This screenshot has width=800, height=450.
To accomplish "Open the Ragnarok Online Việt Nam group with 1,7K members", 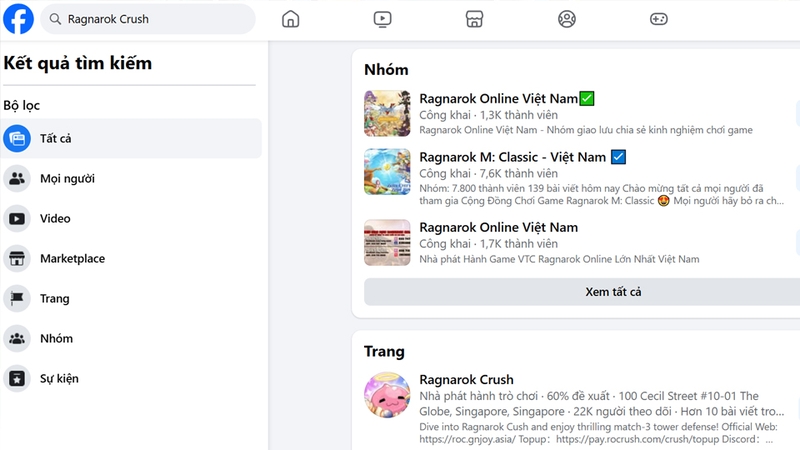I will click(498, 227).
